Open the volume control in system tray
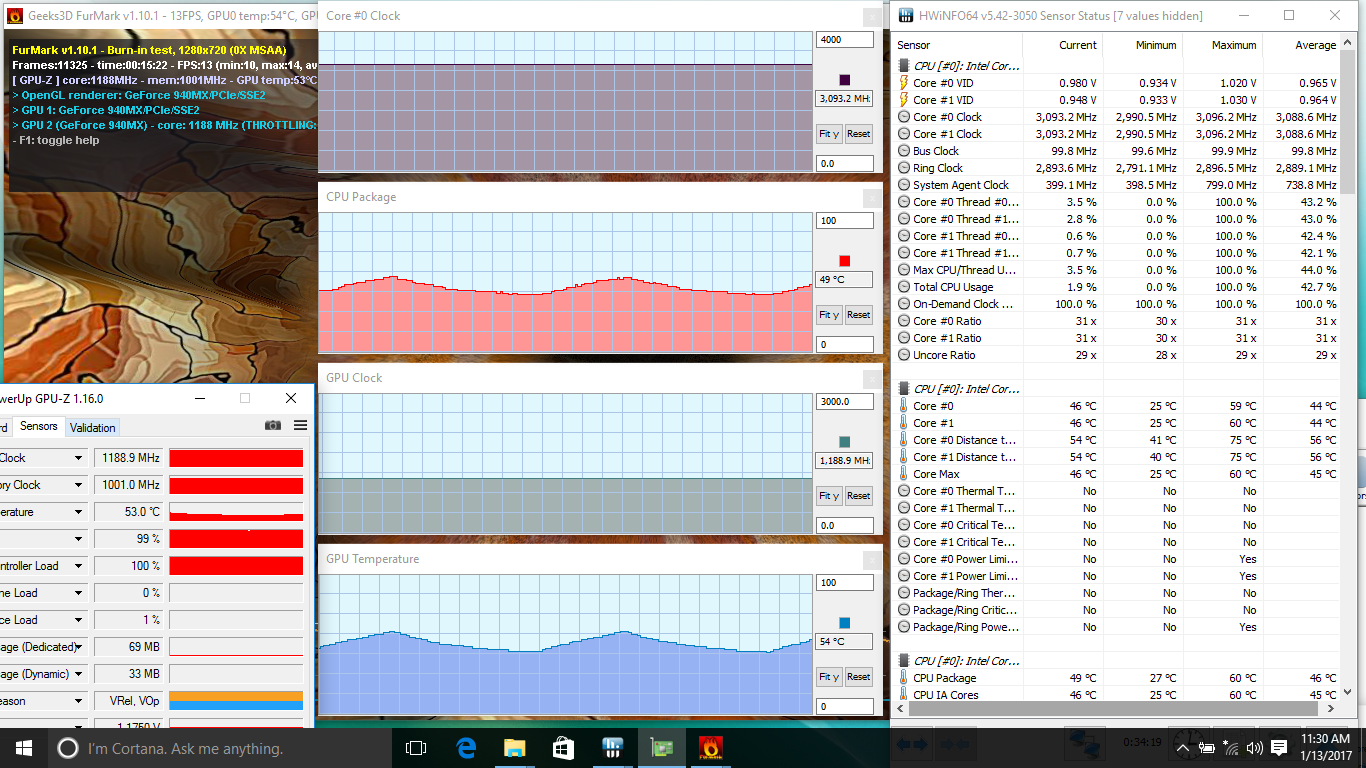This screenshot has width=1366, height=768. pyautogui.click(x=1254, y=748)
